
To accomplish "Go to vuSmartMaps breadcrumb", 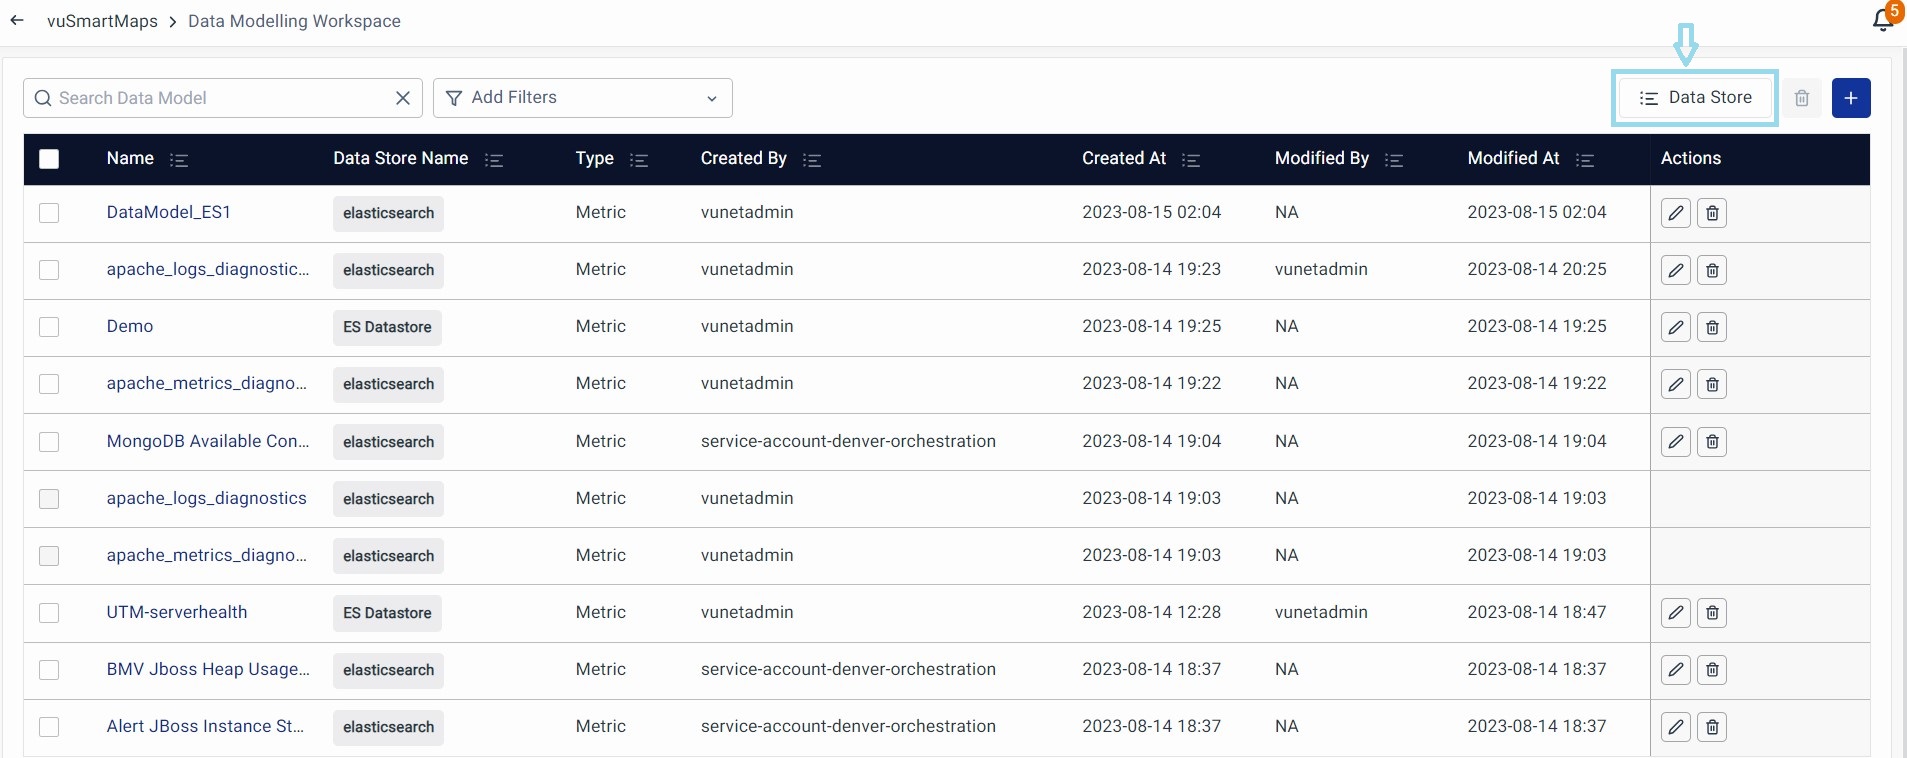I will pos(102,21).
